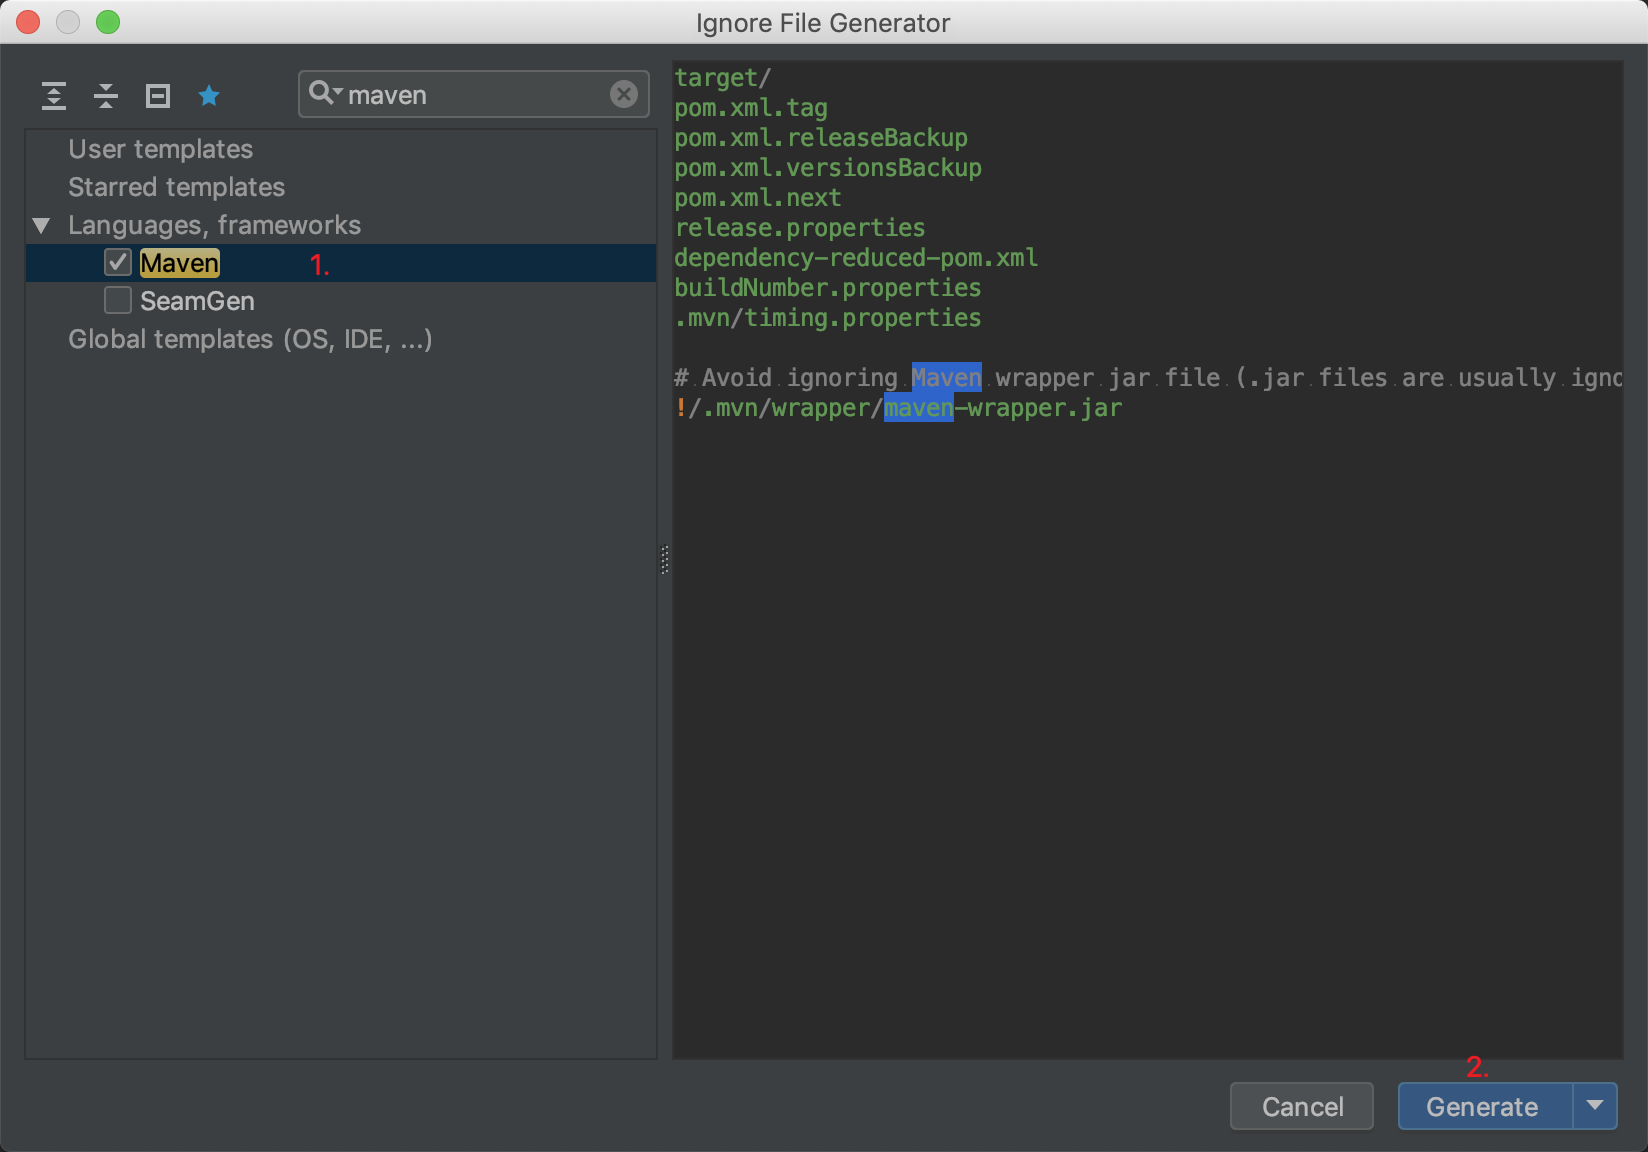
Task: Close the Ignore File Generator window
Action: [28, 22]
